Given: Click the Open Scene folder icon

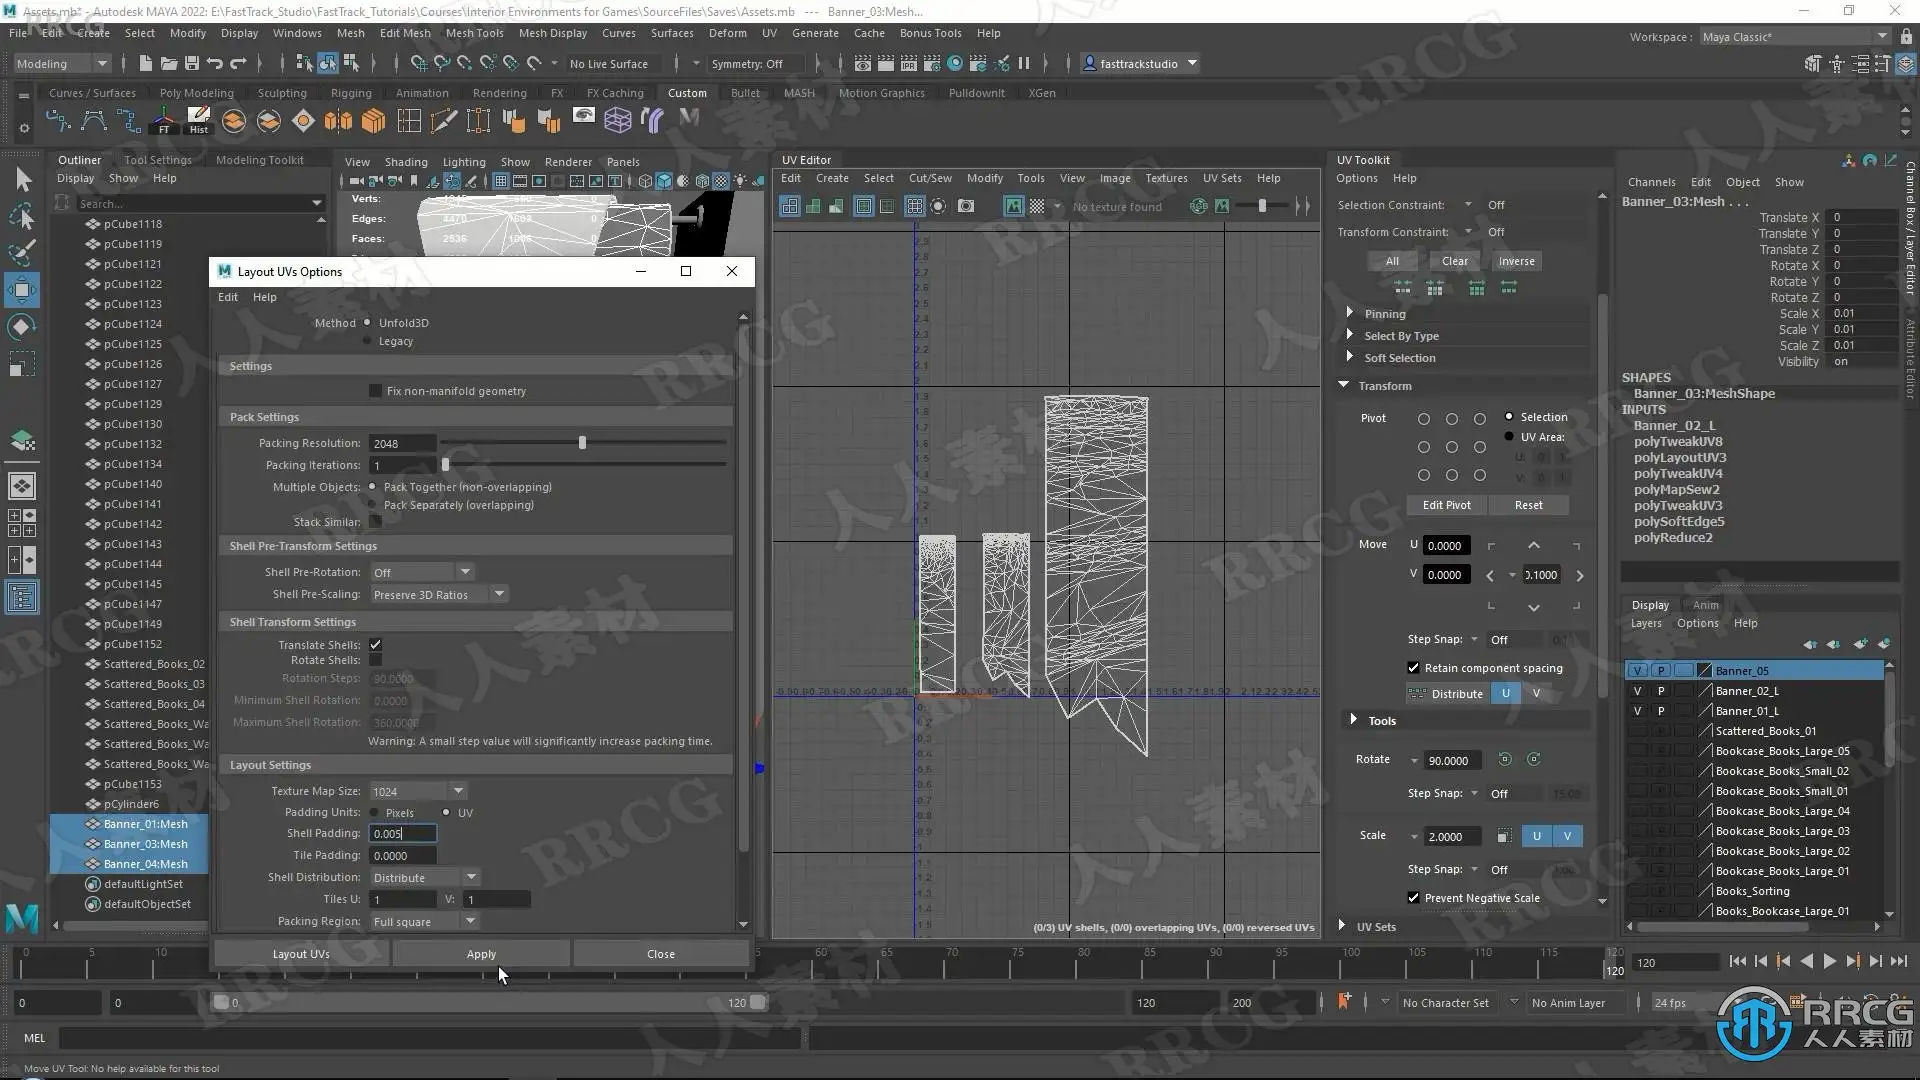Looking at the screenshot, I should click(x=169, y=64).
